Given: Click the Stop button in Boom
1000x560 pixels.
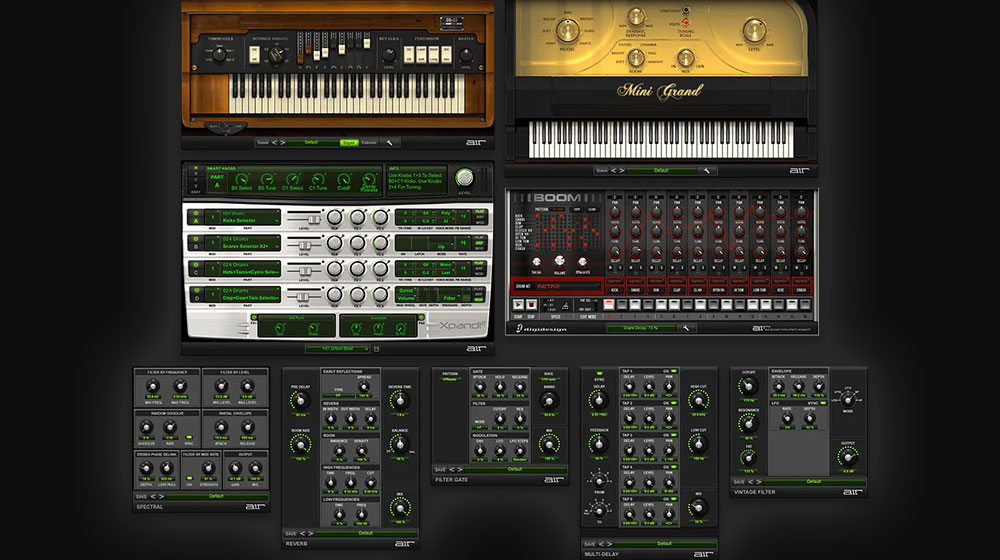Looking at the screenshot, I should coord(531,306).
